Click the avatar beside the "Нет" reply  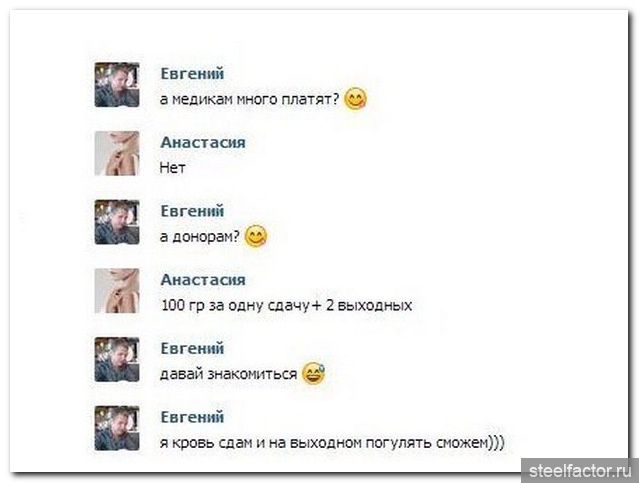pos(117,153)
